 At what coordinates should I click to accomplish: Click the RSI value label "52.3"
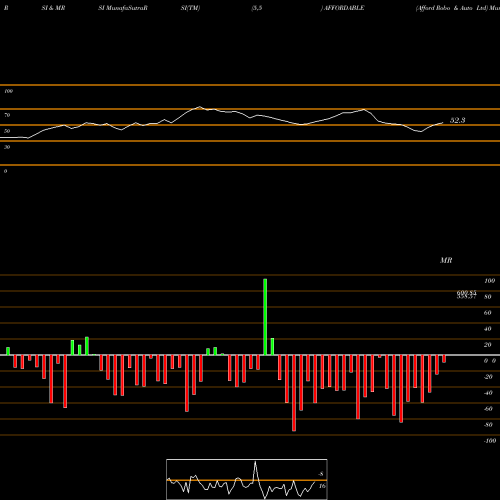click(457, 120)
